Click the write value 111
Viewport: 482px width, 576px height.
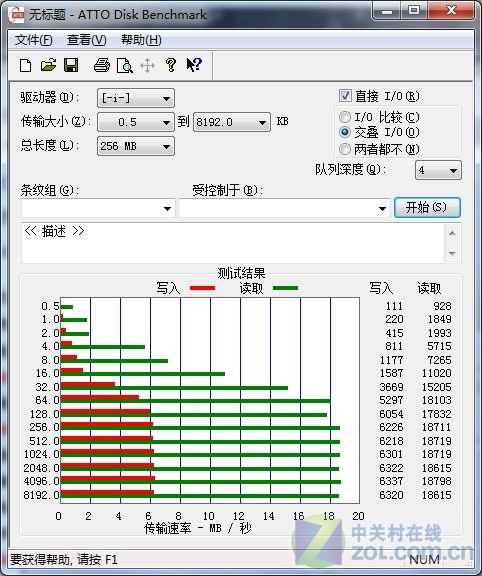(x=394, y=306)
